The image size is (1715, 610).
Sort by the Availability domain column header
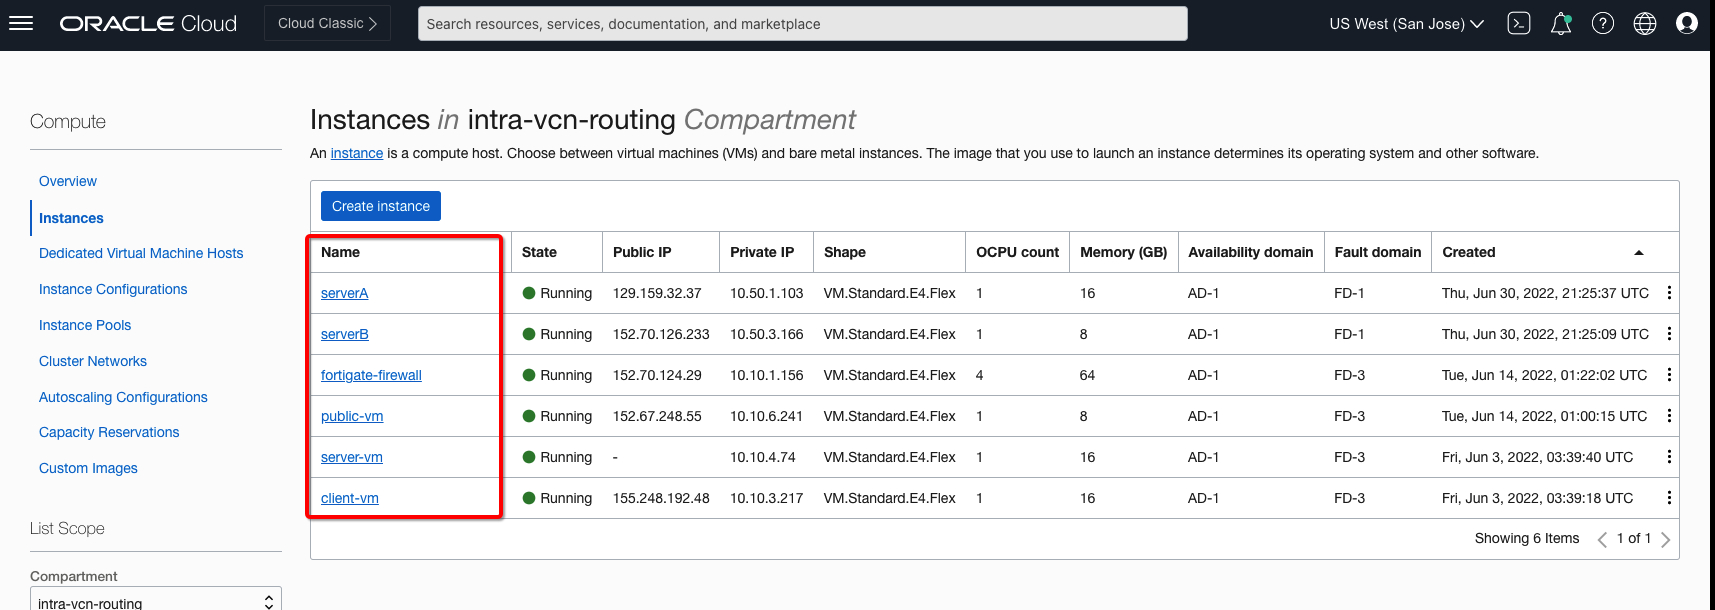pos(1251,252)
